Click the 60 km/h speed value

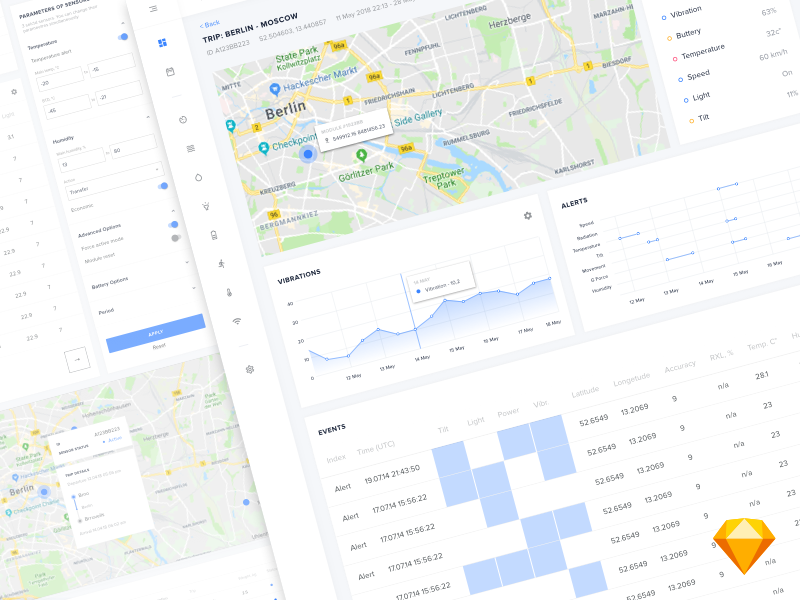pyautogui.click(x=773, y=55)
